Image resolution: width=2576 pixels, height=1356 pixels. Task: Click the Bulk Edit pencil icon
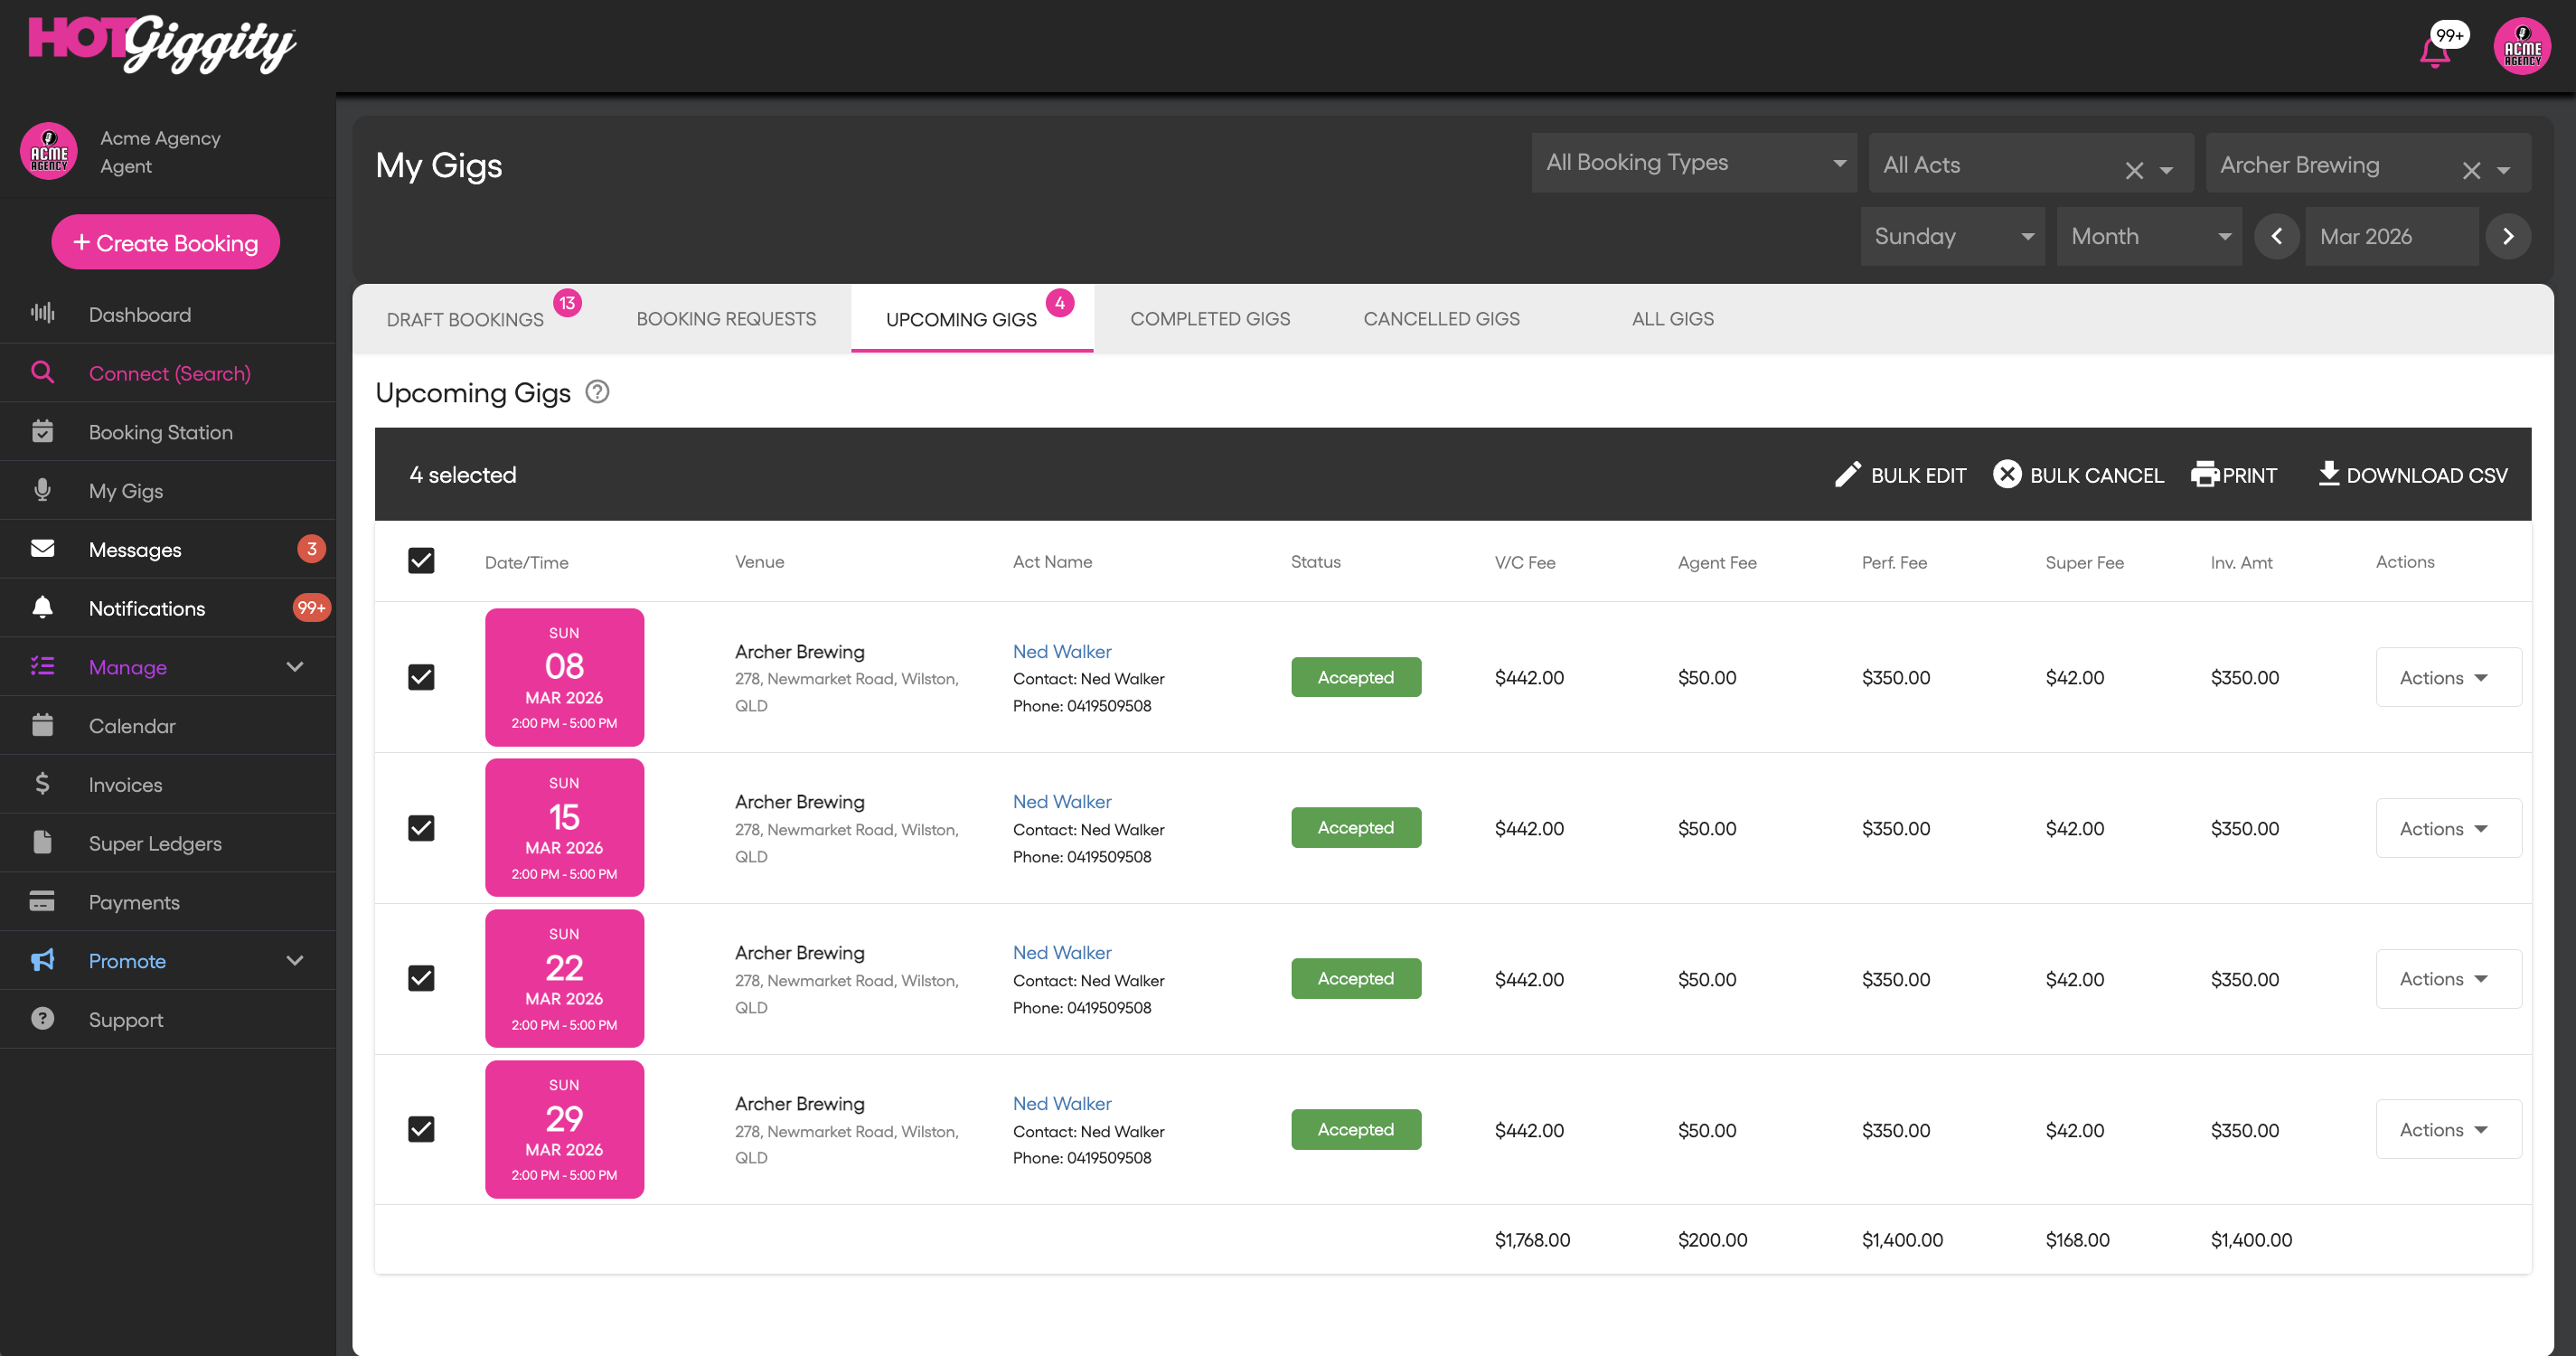point(1847,475)
